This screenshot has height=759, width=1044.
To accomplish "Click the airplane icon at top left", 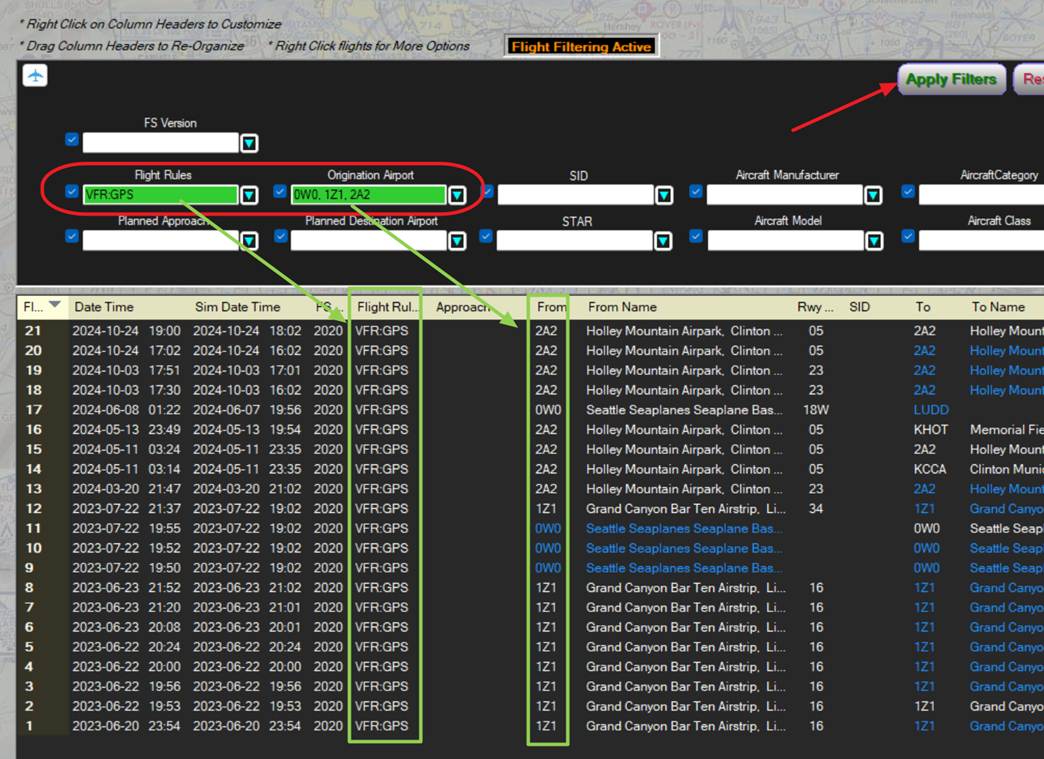I will [35, 76].
